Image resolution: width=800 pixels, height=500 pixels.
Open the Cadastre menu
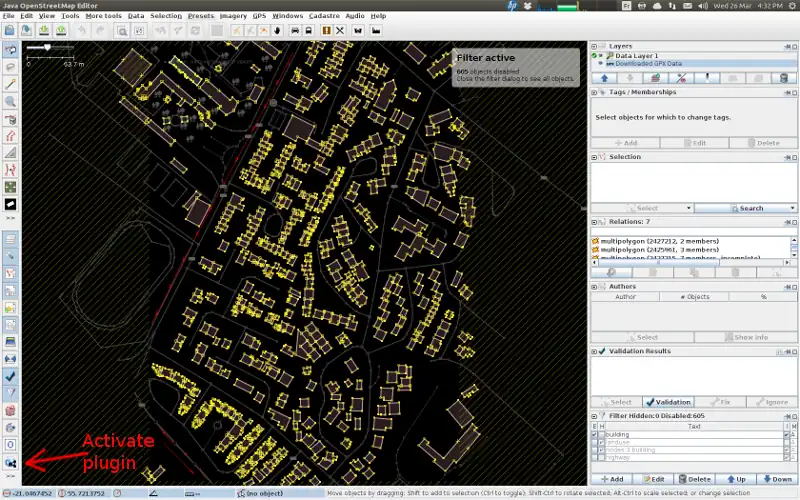[x=324, y=16]
